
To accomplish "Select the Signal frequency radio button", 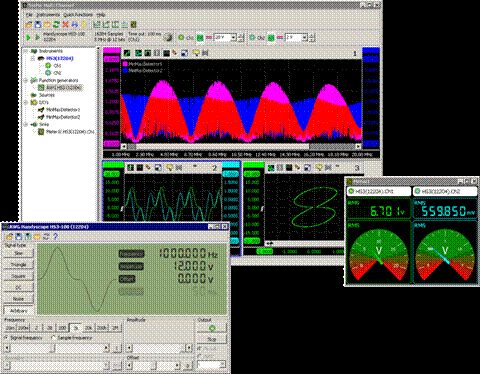I will coord(6,338).
